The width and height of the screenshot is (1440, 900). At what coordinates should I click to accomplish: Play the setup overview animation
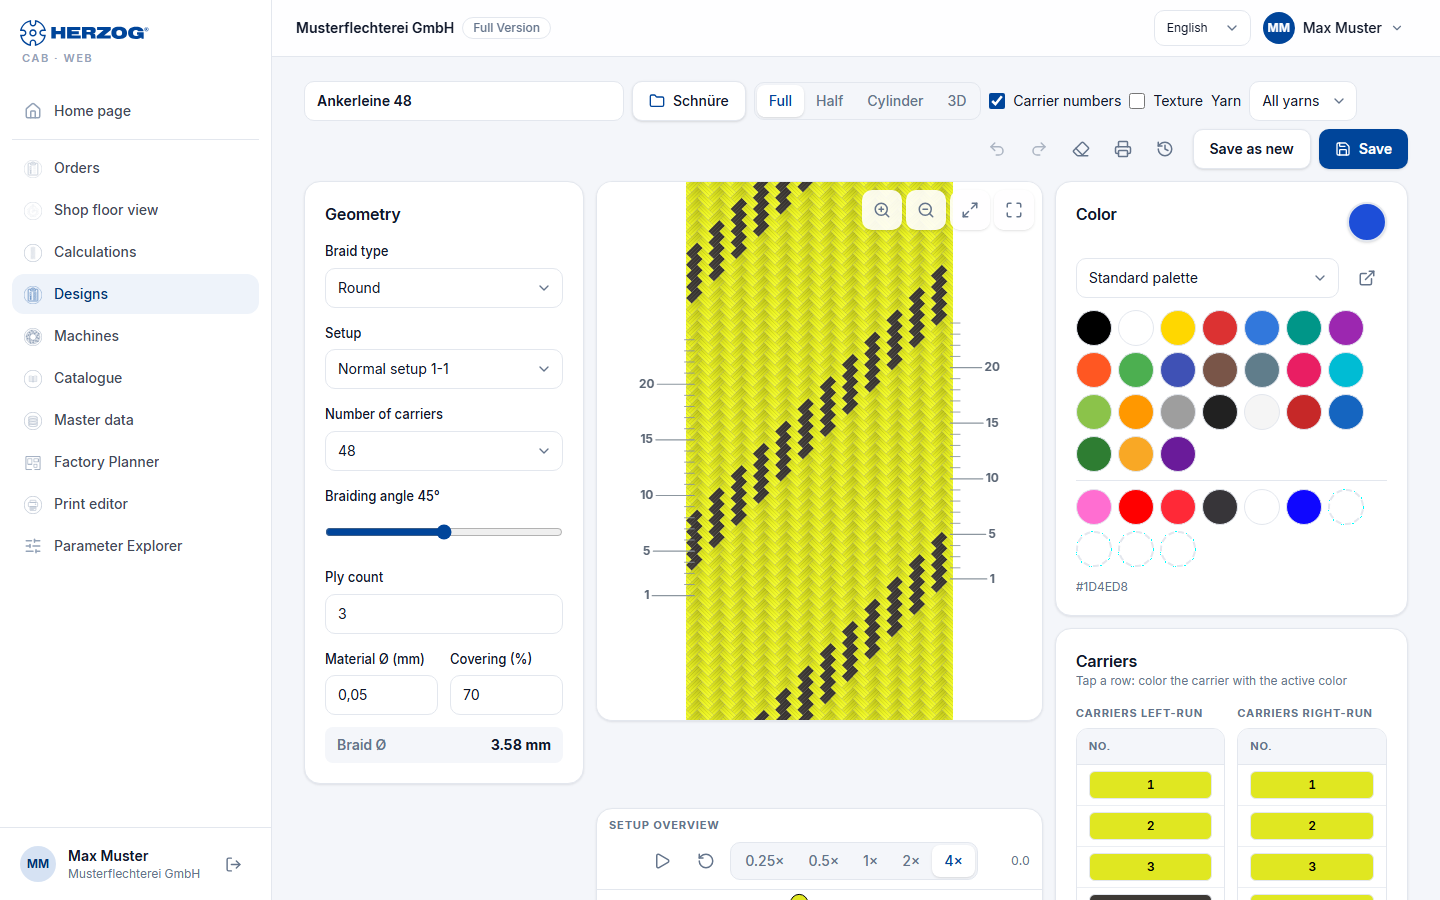[662, 861]
